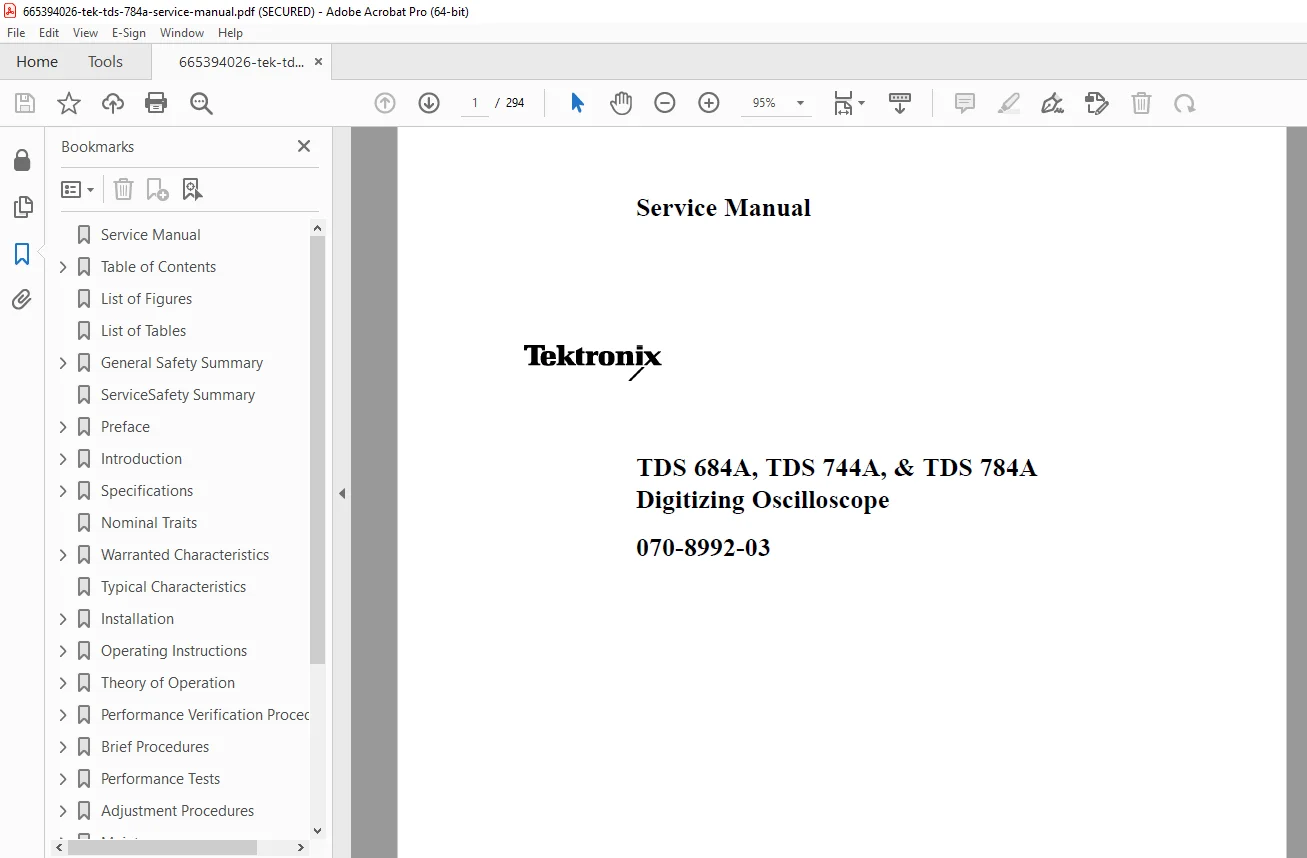Open the Help menu

[x=230, y=33]
